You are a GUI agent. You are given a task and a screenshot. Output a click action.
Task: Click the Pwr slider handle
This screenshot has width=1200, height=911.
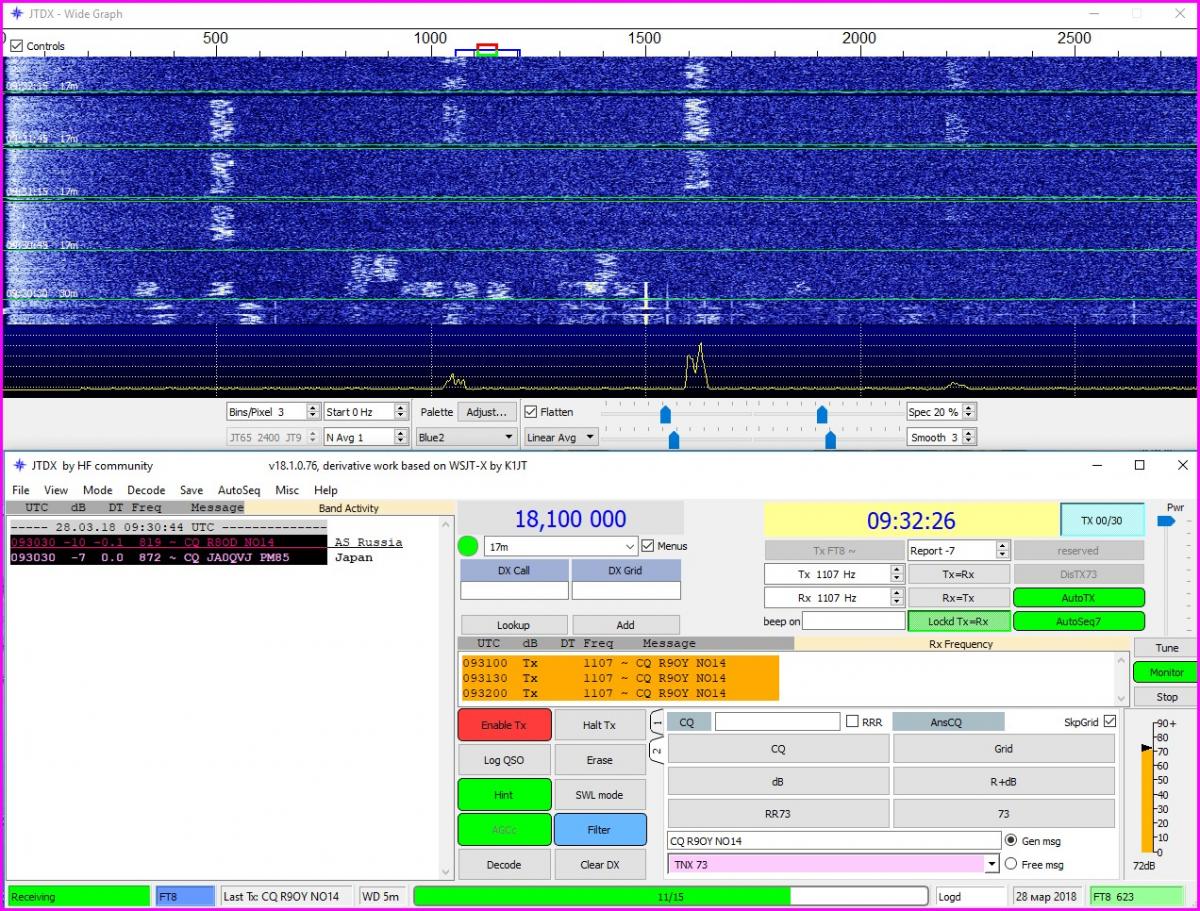tap(1166, 521)
